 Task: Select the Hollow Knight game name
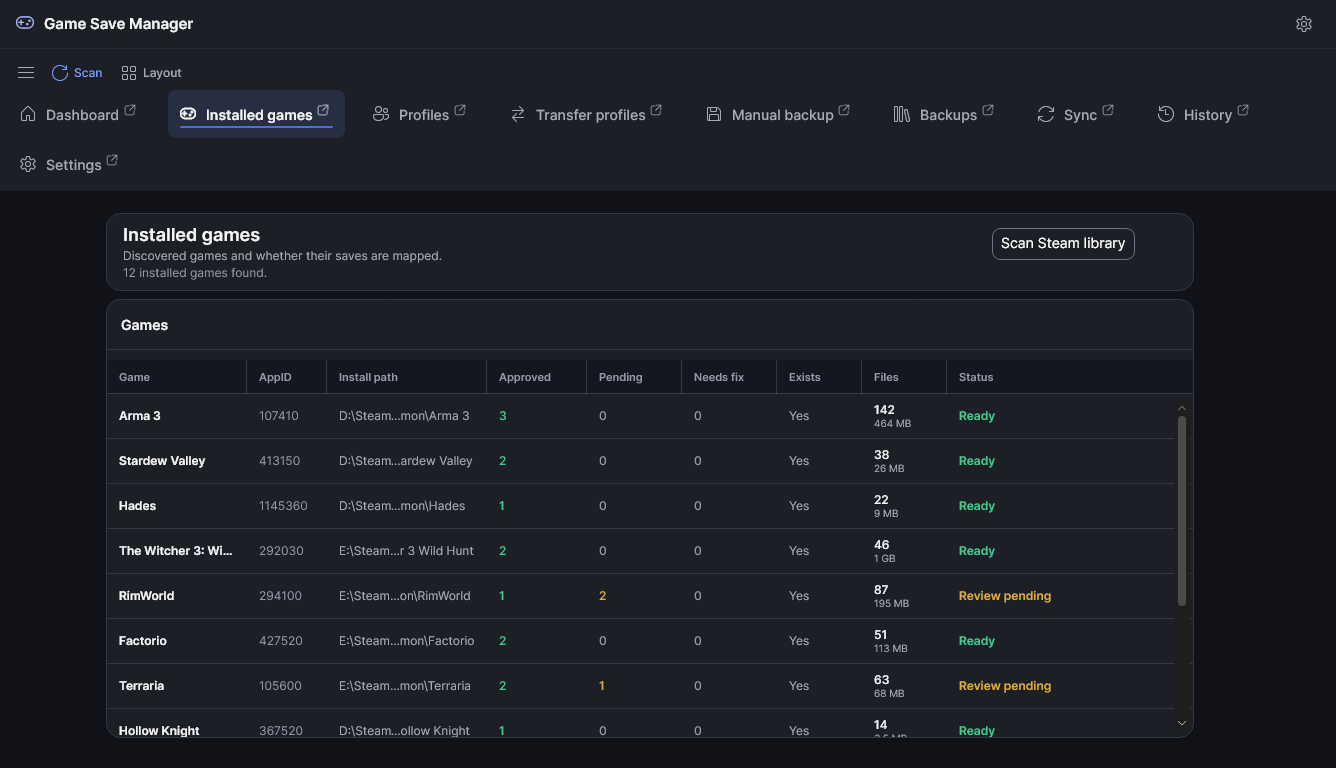pyautogui.click(x=159, y=731)
